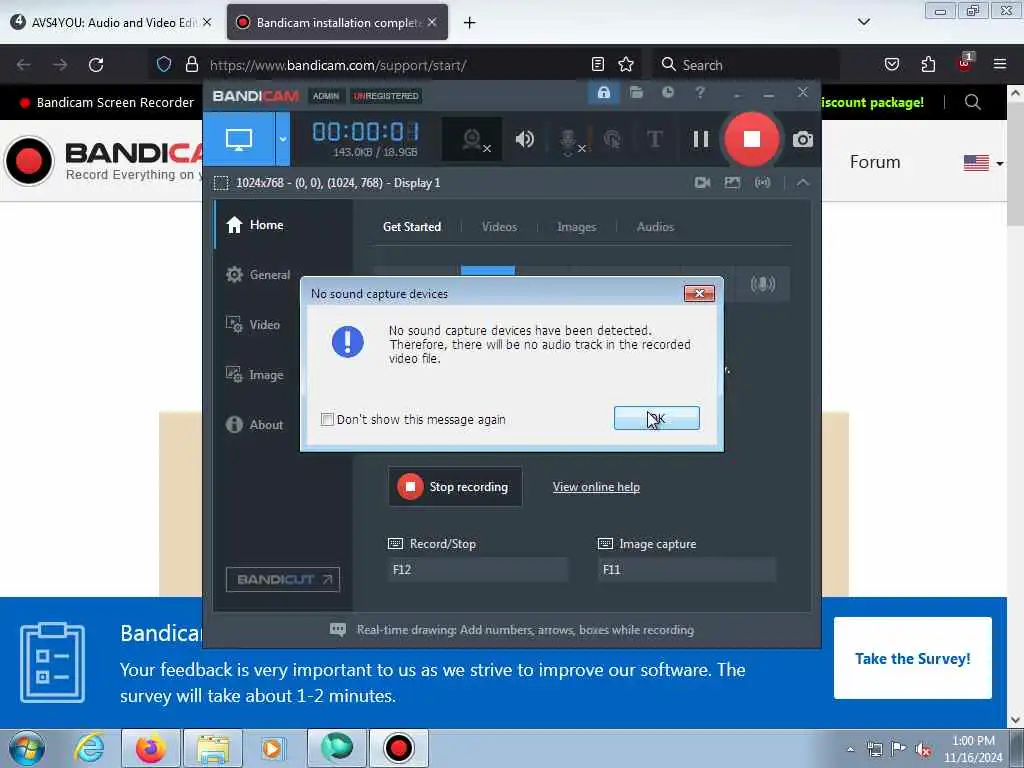The image size is (1024, 768).
Task: Click the real-time drawing tip message icon
Action: [338, 630]
